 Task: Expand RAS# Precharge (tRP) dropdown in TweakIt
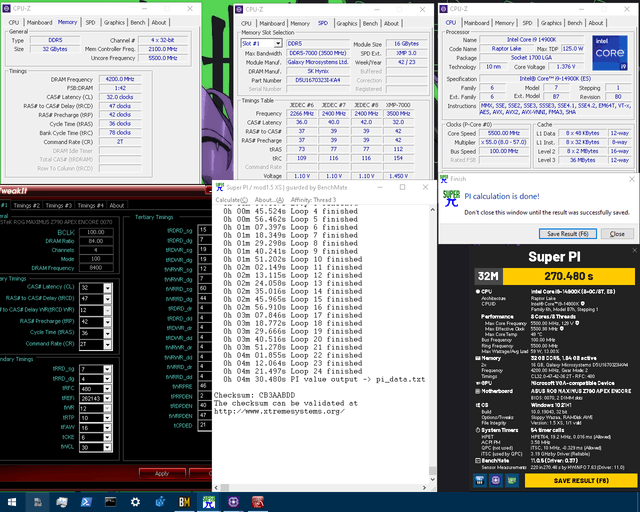[107, 322]
